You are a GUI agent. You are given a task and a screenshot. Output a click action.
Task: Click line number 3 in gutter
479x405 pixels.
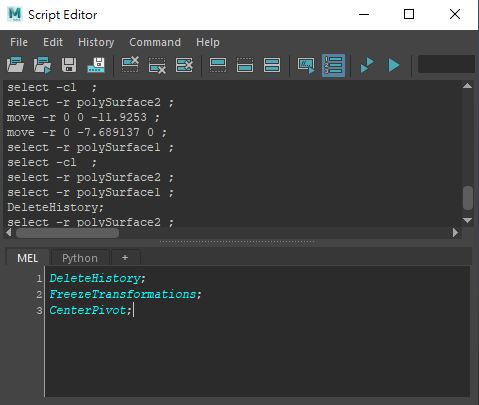coord(39,311)
